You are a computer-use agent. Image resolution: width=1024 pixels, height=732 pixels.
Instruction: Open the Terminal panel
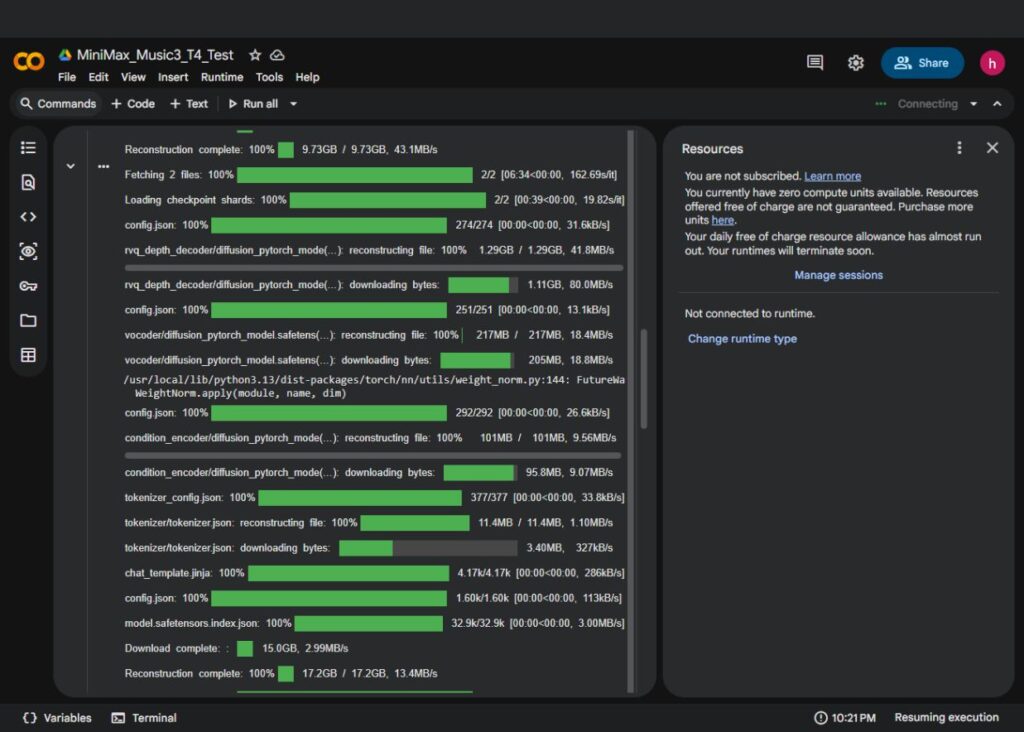click(x=144, y=718)
